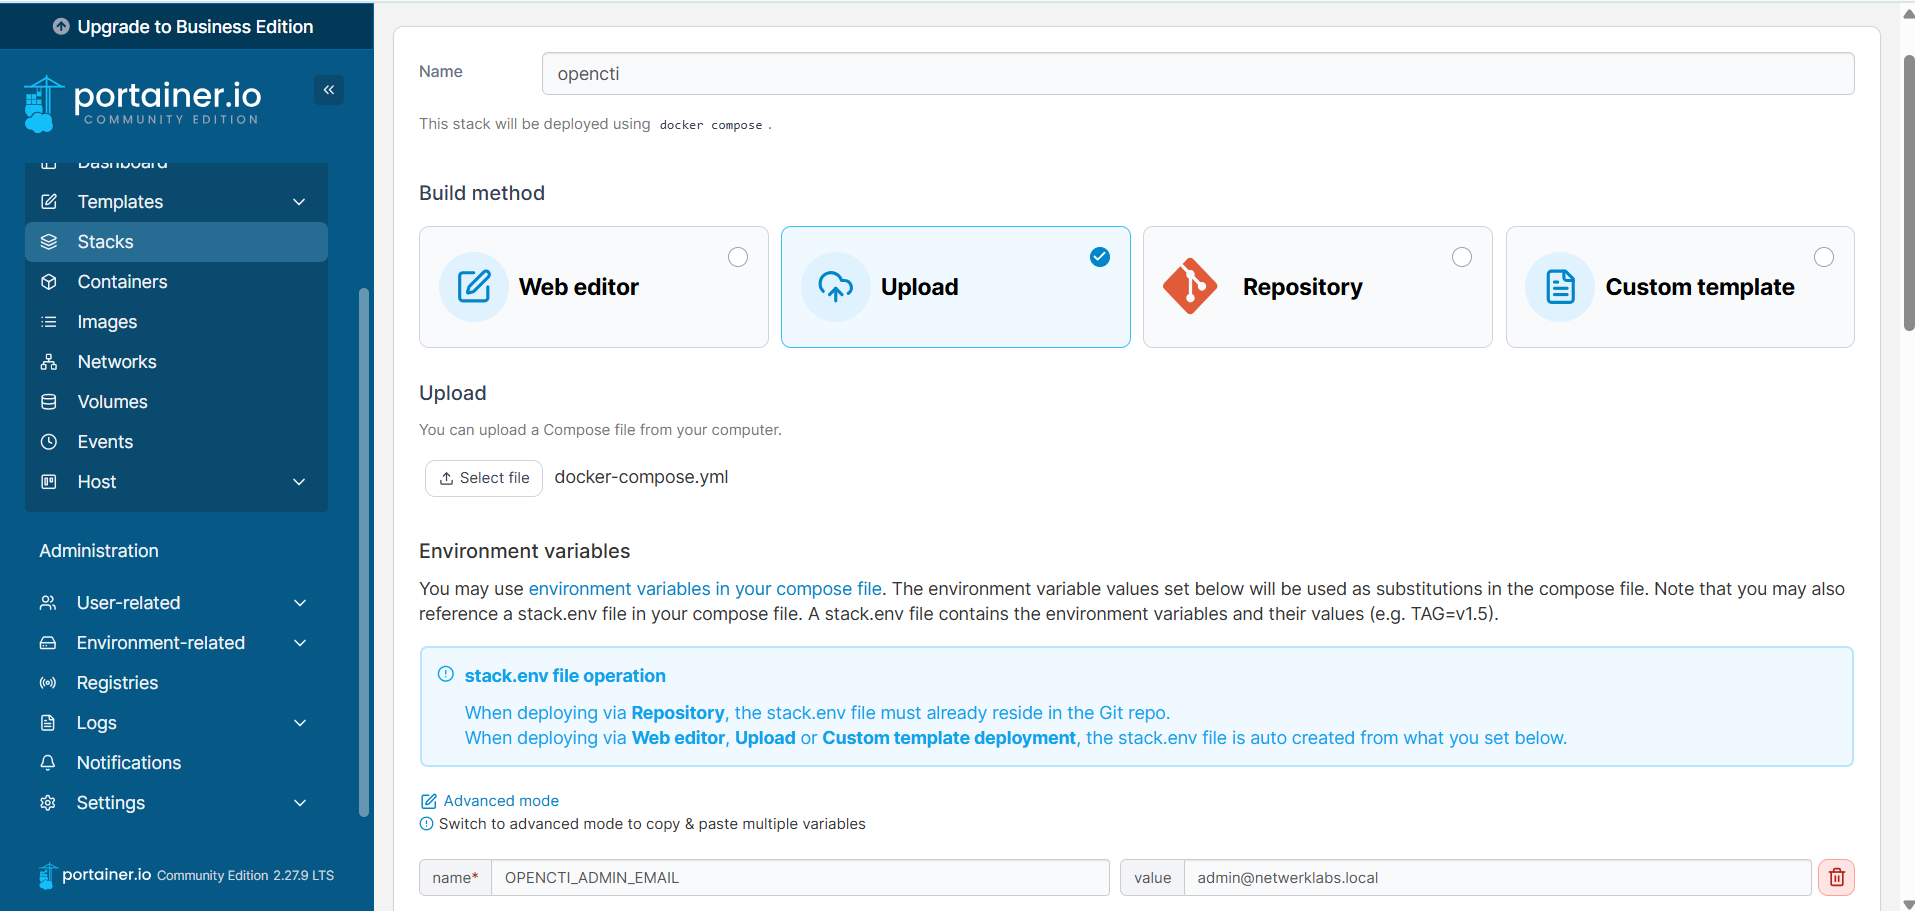This screenshot has width=1915, height=911.
Task: Click the docker-compose.yml file name
Action: coord(641,477)
